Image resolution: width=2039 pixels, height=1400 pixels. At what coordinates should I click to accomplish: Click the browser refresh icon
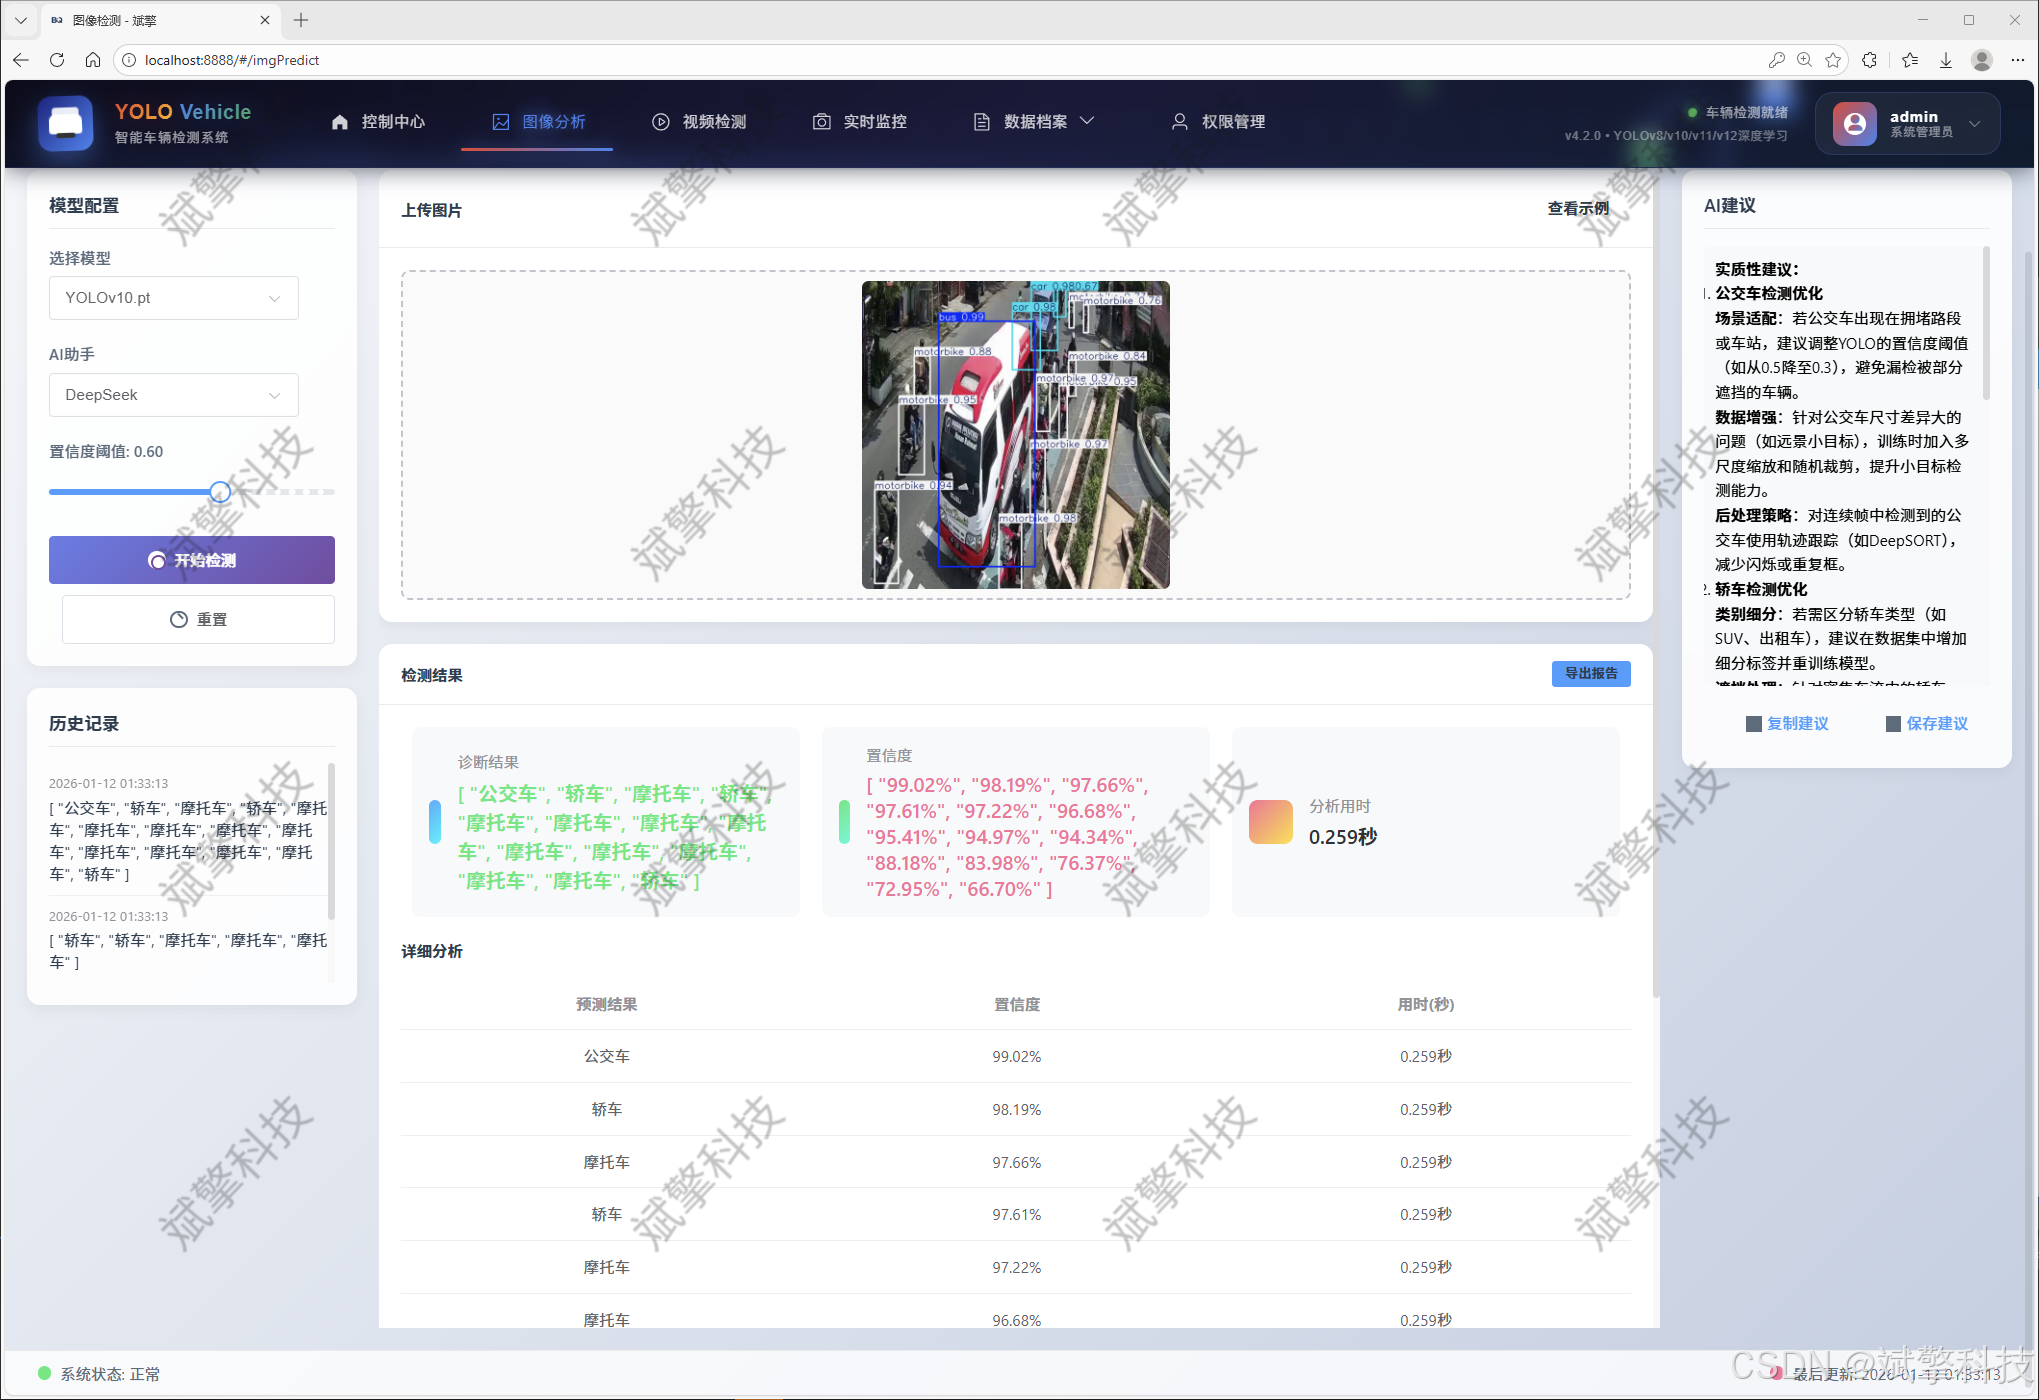[57, 60]
